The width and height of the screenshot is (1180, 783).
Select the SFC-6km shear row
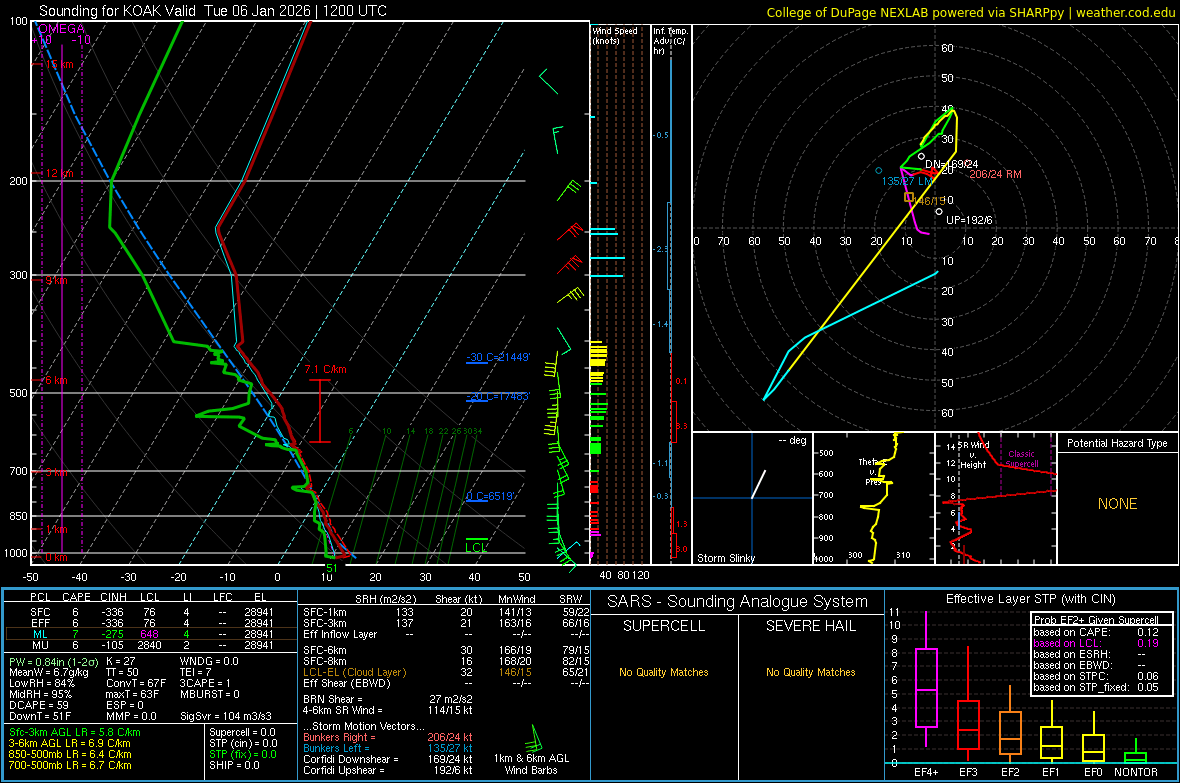pos(446,650)
